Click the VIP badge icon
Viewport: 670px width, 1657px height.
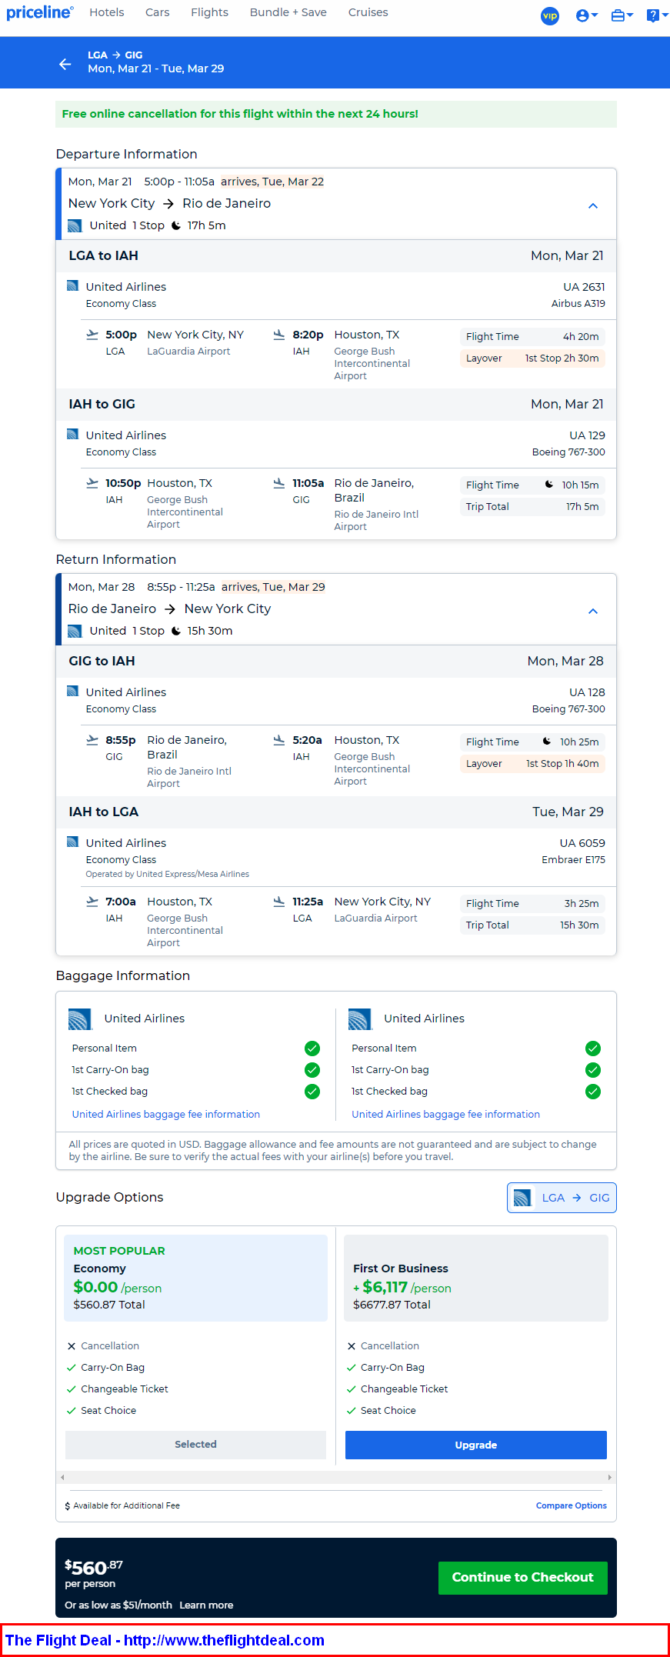[x=550, y=16]
